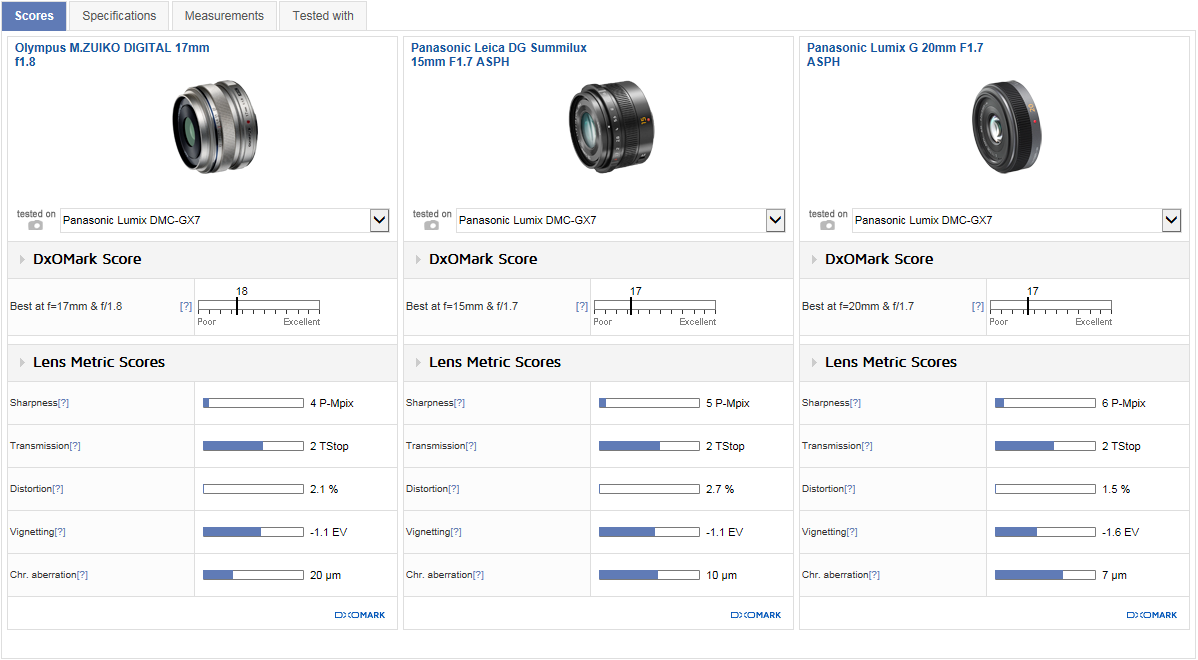Click the 7 µm chromatic aberration value
Viewport: 1198px width, 660px height.
pyautogui.click(x=1114, y=575)
